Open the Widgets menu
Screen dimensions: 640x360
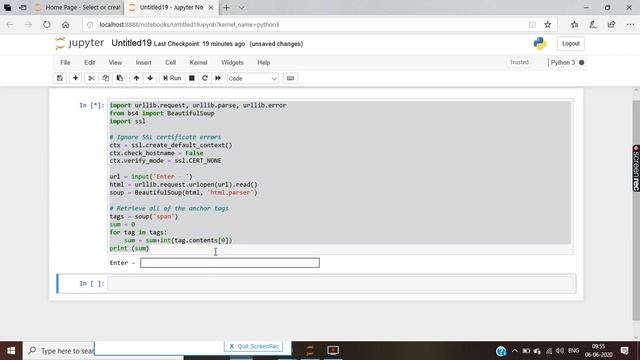(x=232, y=62)
